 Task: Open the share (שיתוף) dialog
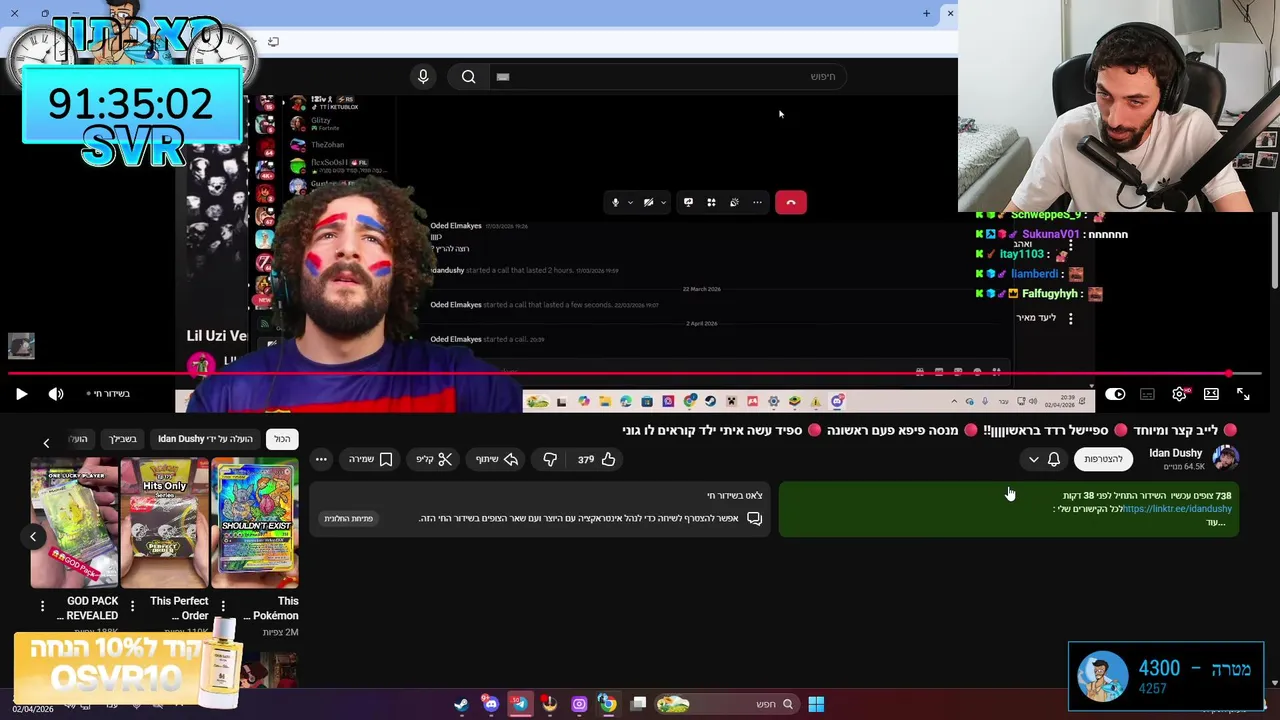click(x=497, y=459)
